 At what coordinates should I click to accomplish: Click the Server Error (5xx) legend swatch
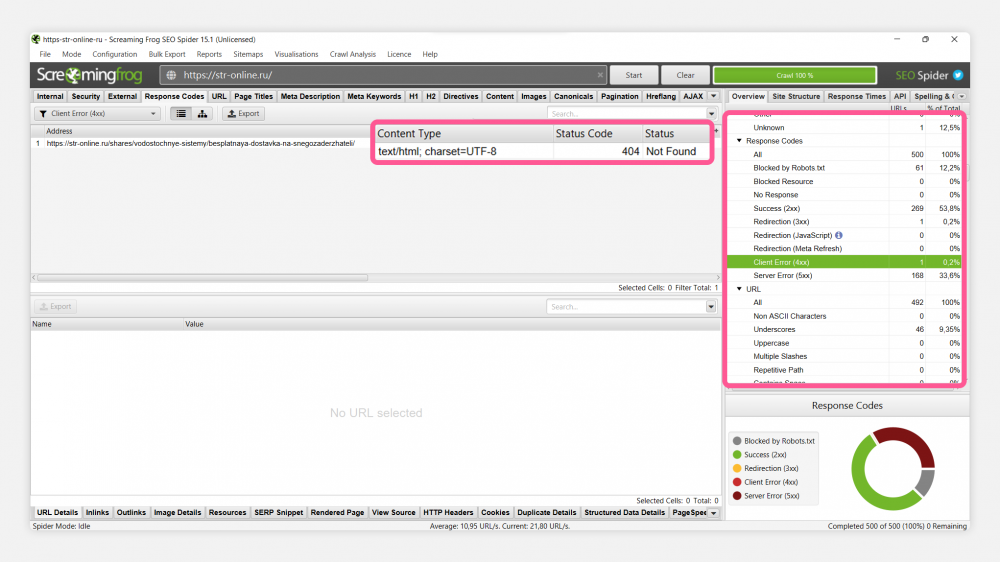(x=737, y=496)
